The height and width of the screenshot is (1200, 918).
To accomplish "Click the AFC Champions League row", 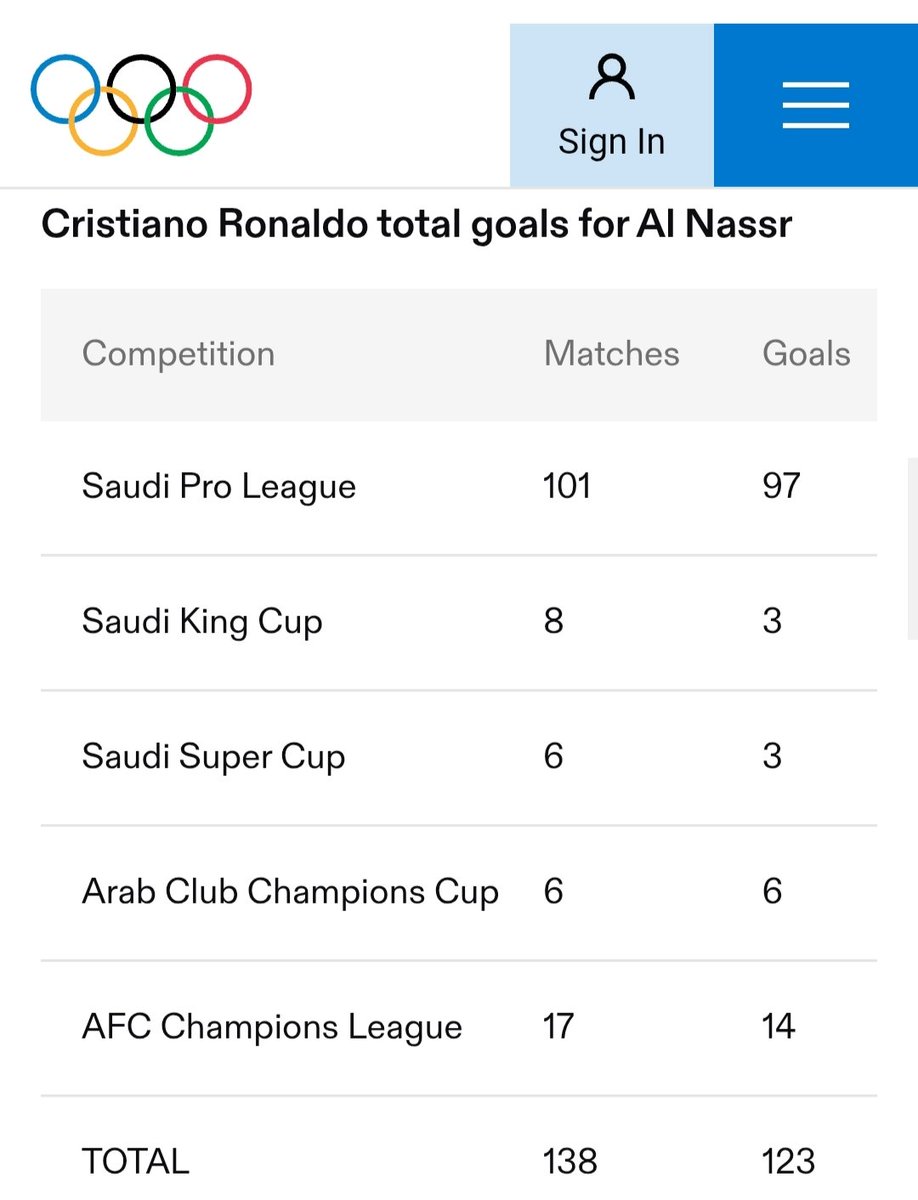I will tap(459, 1027).
